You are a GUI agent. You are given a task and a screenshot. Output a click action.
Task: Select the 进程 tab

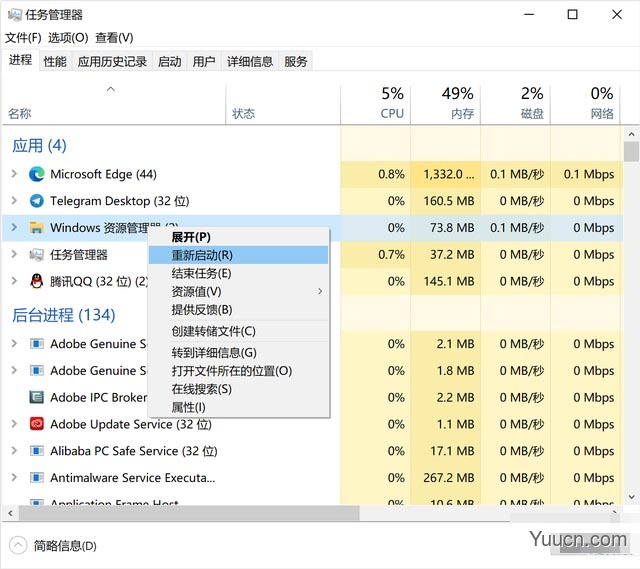[x=20, y=60]
